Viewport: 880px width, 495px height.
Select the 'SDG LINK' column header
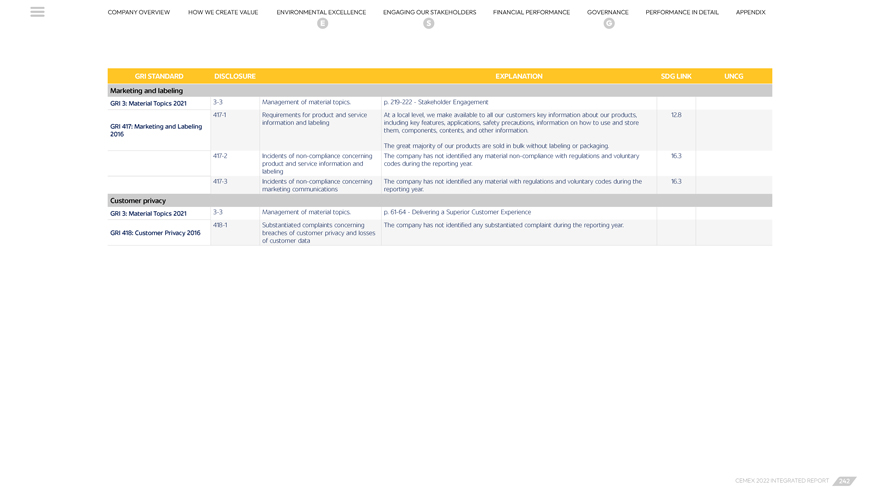click(676, 76)
